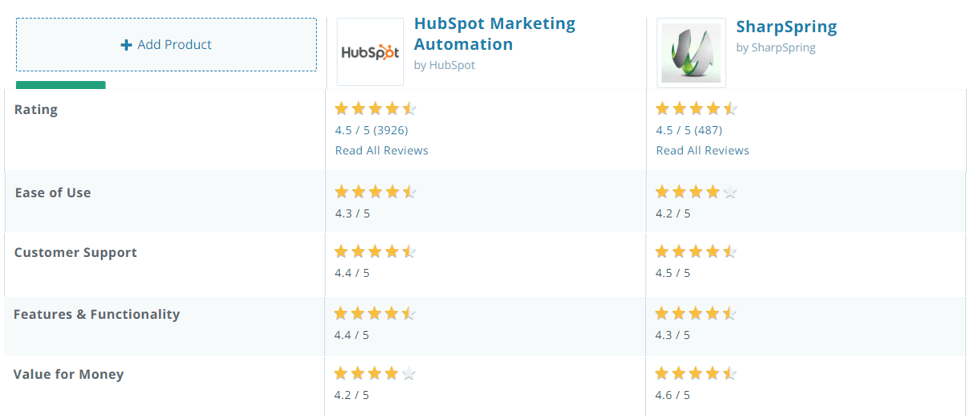971x420 pixels.
Task: Click HubSpot Customer Support stars
Action: pos(375,252)
